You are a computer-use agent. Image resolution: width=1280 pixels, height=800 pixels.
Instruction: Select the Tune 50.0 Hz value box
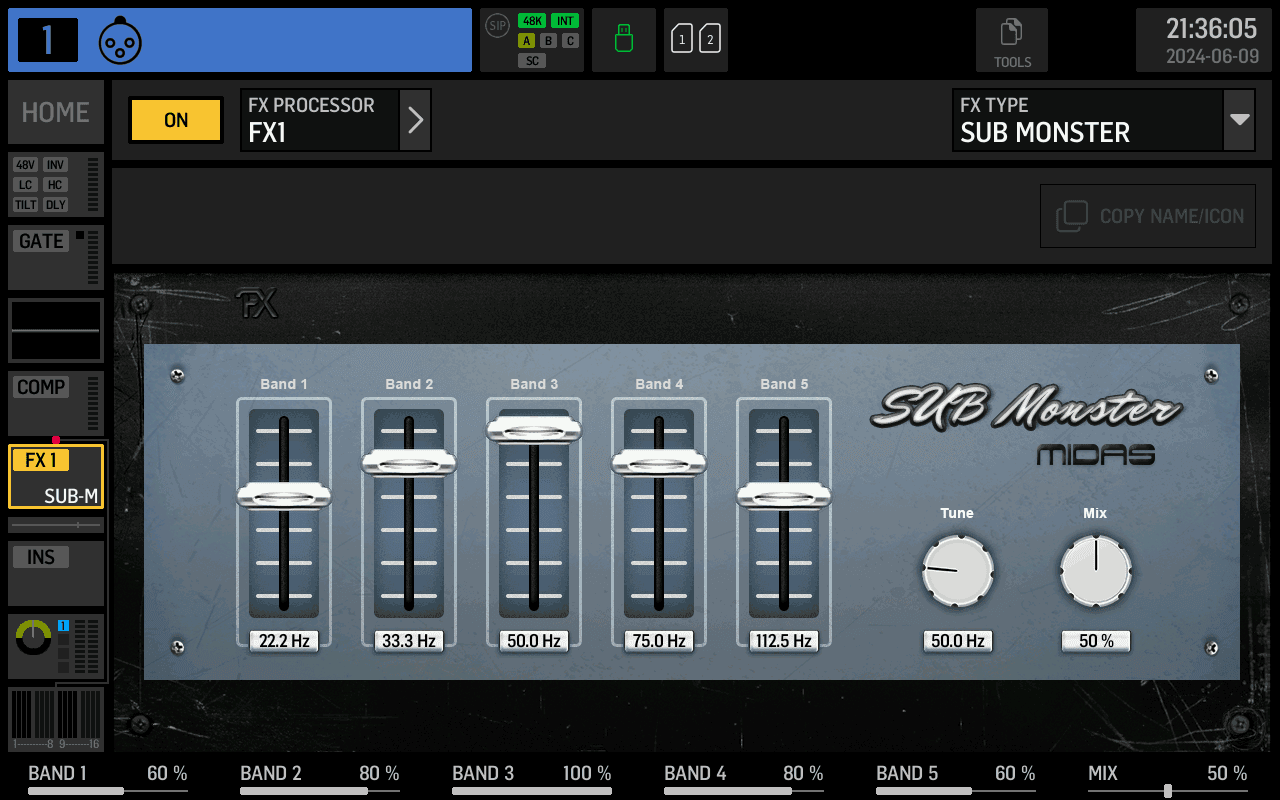tap(958, 641)
